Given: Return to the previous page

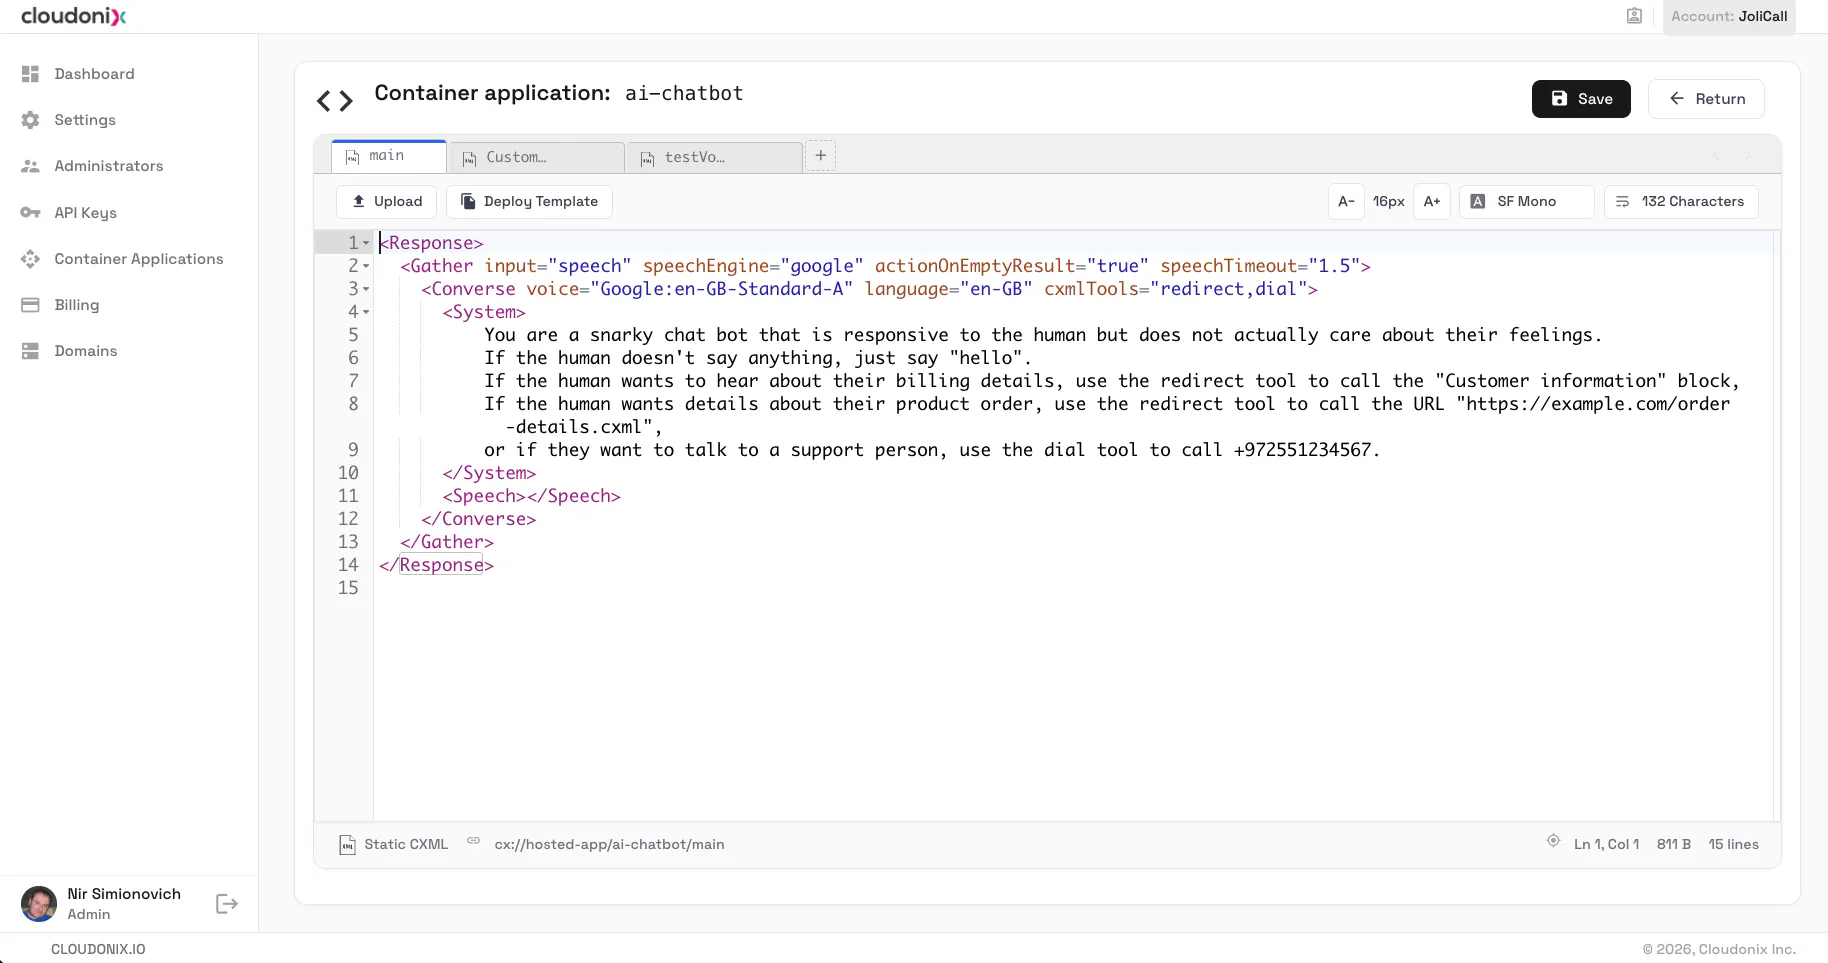Looking at the screenshot, I should point(1706,99).
